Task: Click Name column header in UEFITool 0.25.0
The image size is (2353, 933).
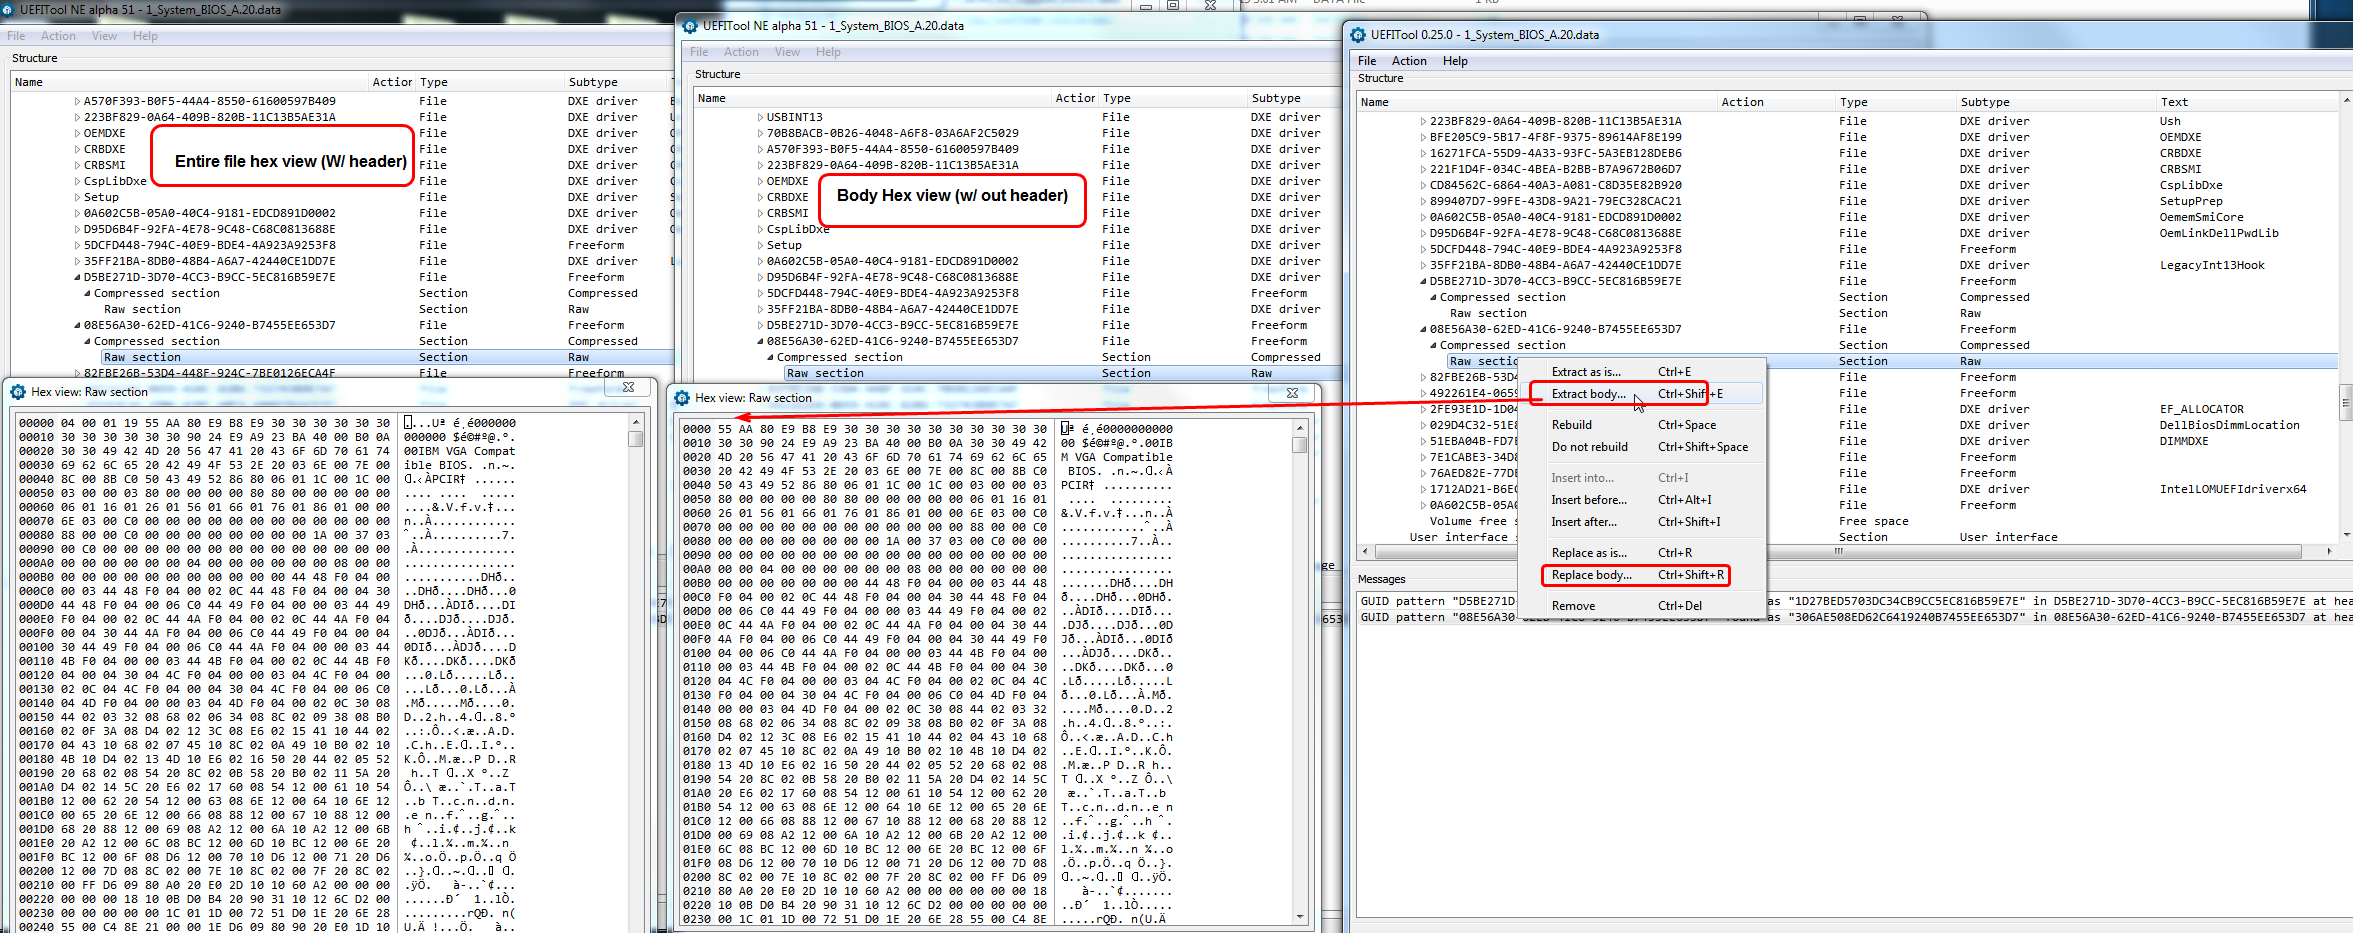Action: 1537,102
